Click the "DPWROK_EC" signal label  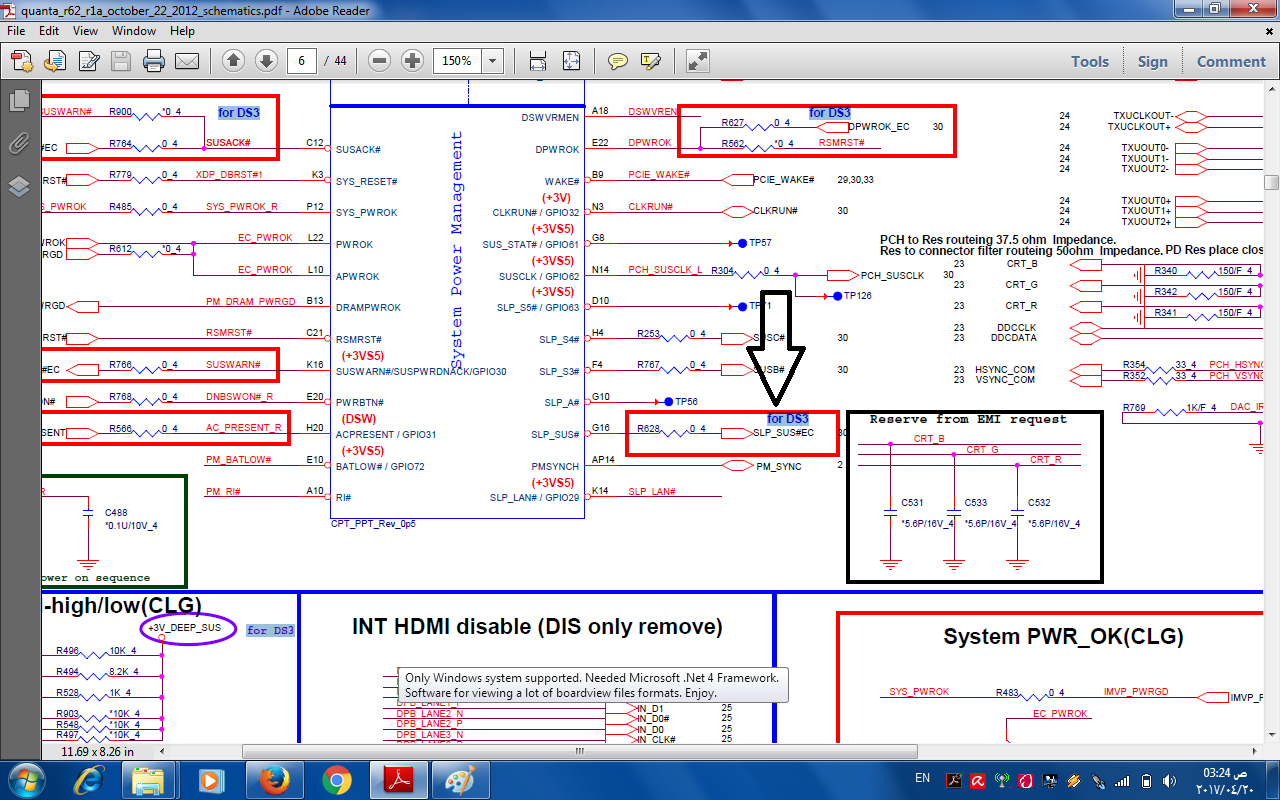[879, 127]
